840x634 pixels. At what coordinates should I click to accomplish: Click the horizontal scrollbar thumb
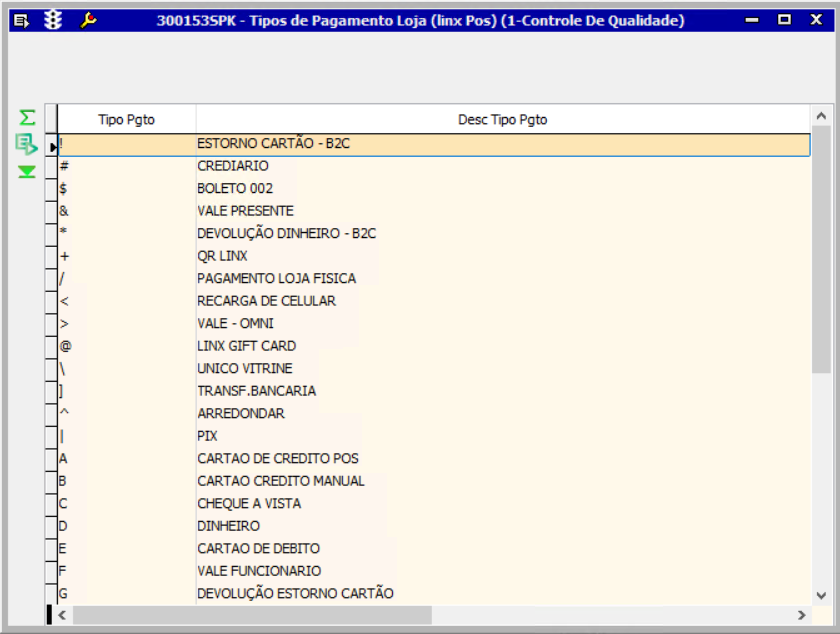(x=252, y=615)
